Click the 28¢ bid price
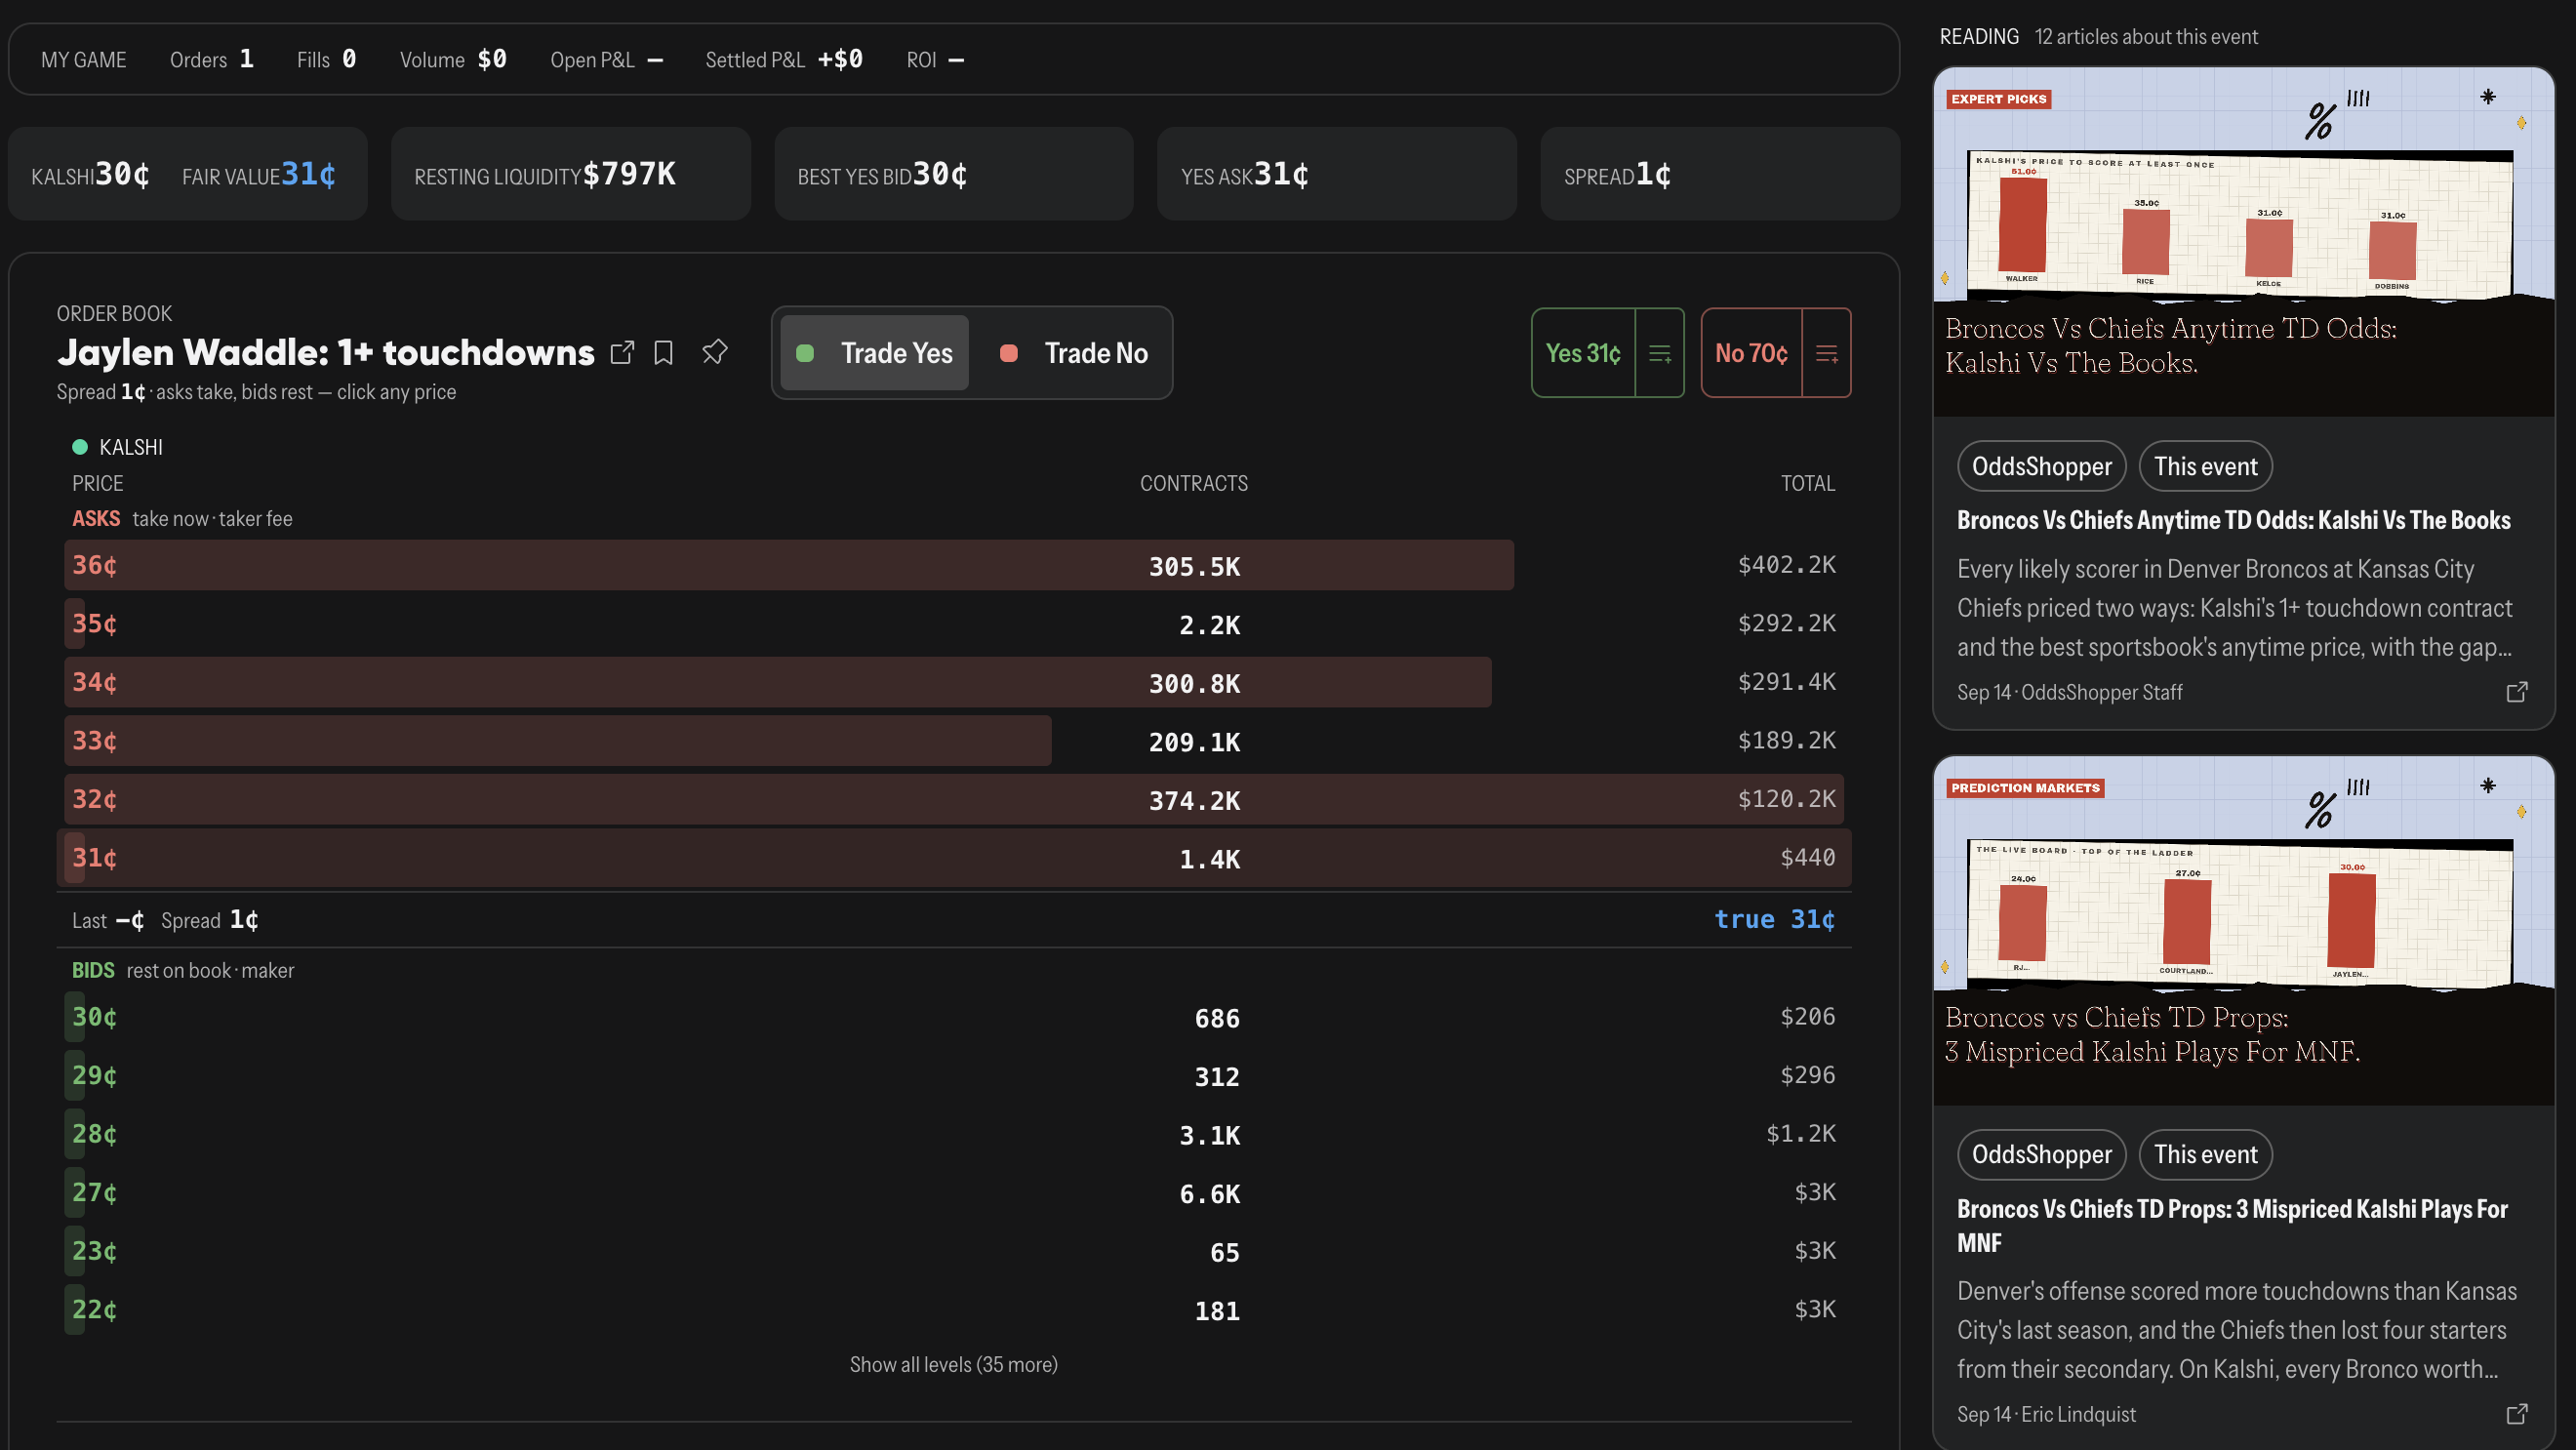The width and height of the screenshot is (2576, 1450). click(x=94, y=1134)
